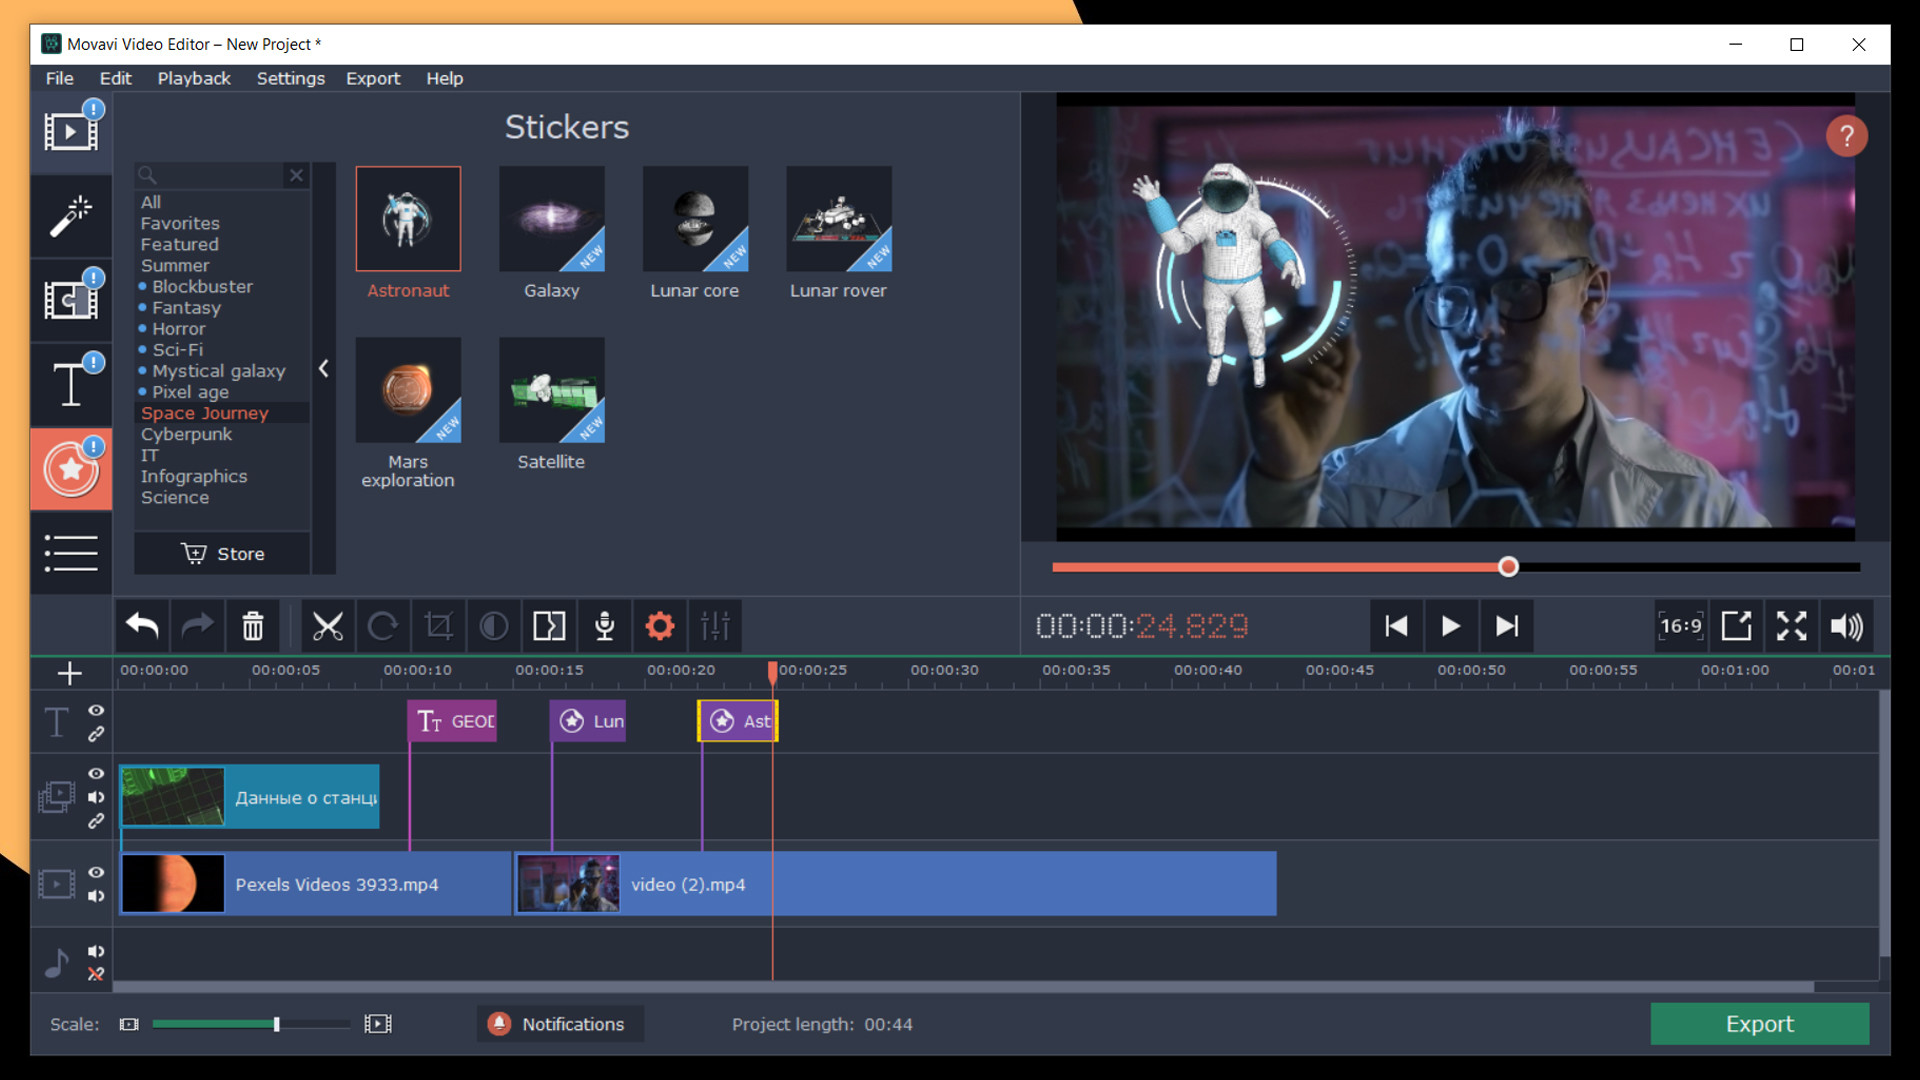The width and height of the screenshot is (1920, 1080).
Task: Open the 16:9 aspect ratio selector
Action: tap(1681, 625)
